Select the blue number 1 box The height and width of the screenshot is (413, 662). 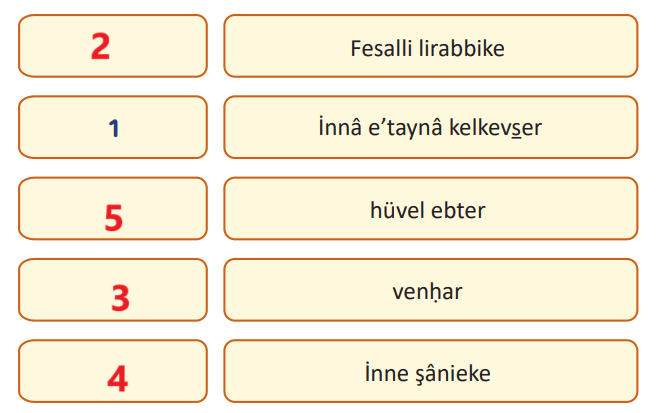(113, 127)
